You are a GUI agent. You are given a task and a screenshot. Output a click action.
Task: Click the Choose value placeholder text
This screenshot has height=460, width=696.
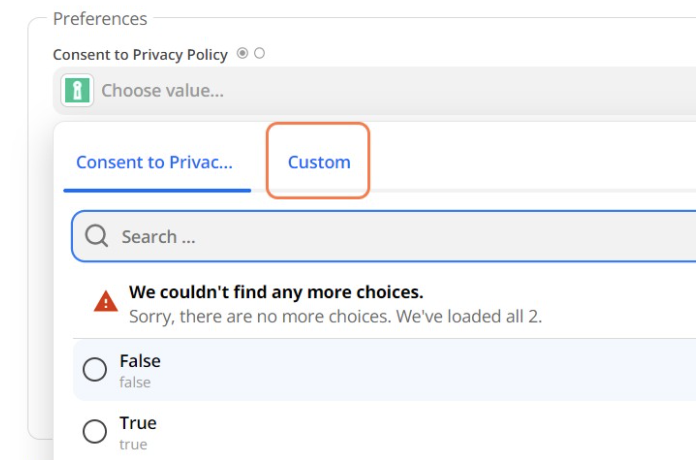pos(163,91)
